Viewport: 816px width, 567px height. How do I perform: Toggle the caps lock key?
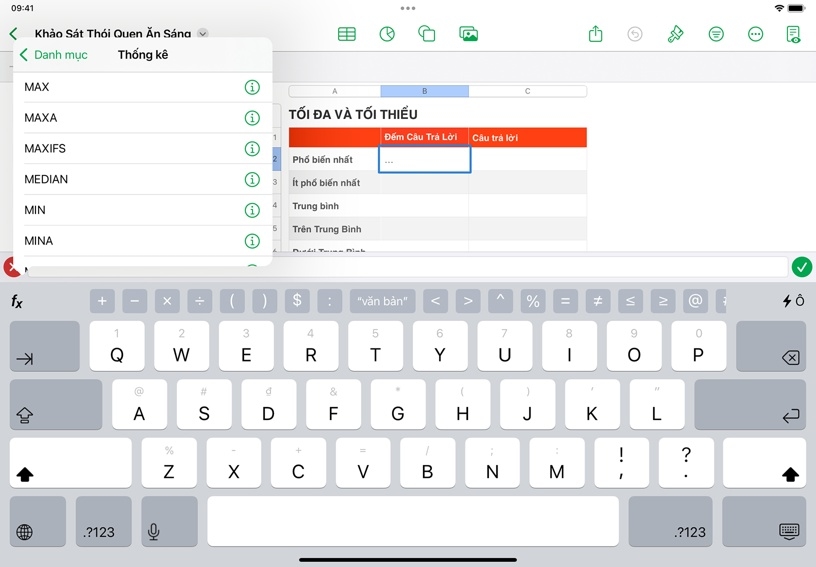[56, 405]
